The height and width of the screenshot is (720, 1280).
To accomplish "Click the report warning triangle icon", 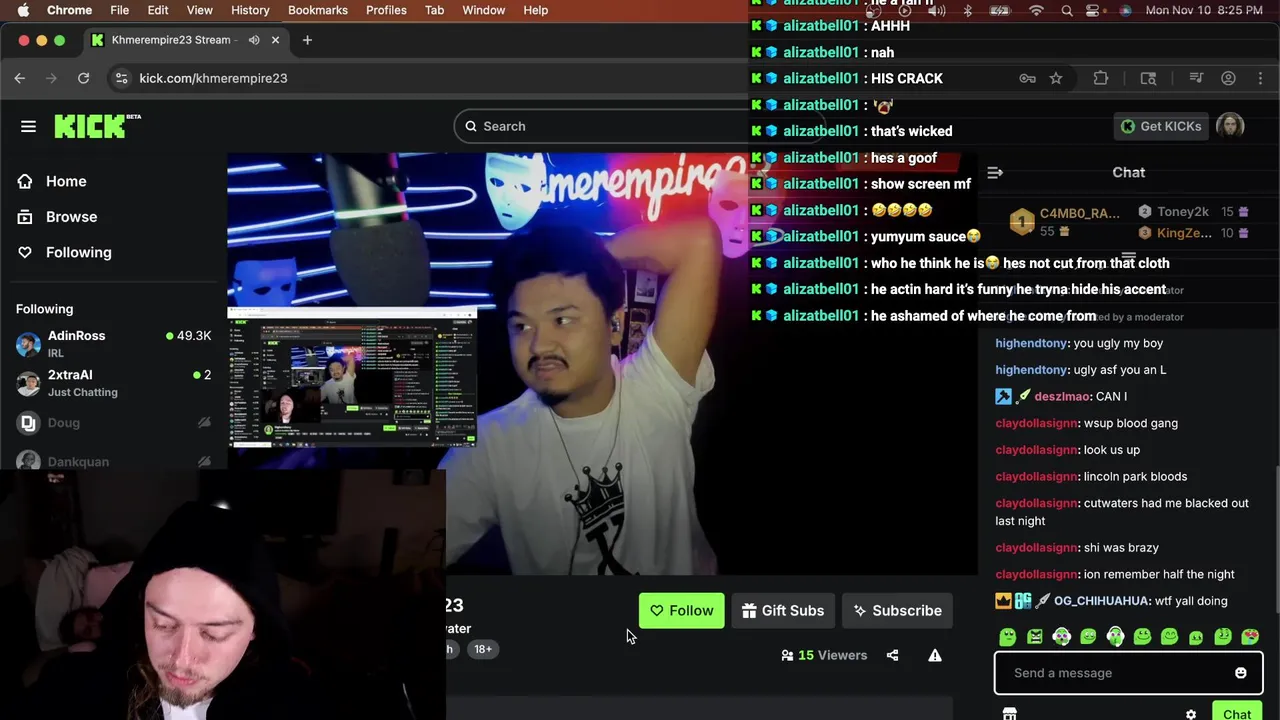I will (x=935, y=656).
